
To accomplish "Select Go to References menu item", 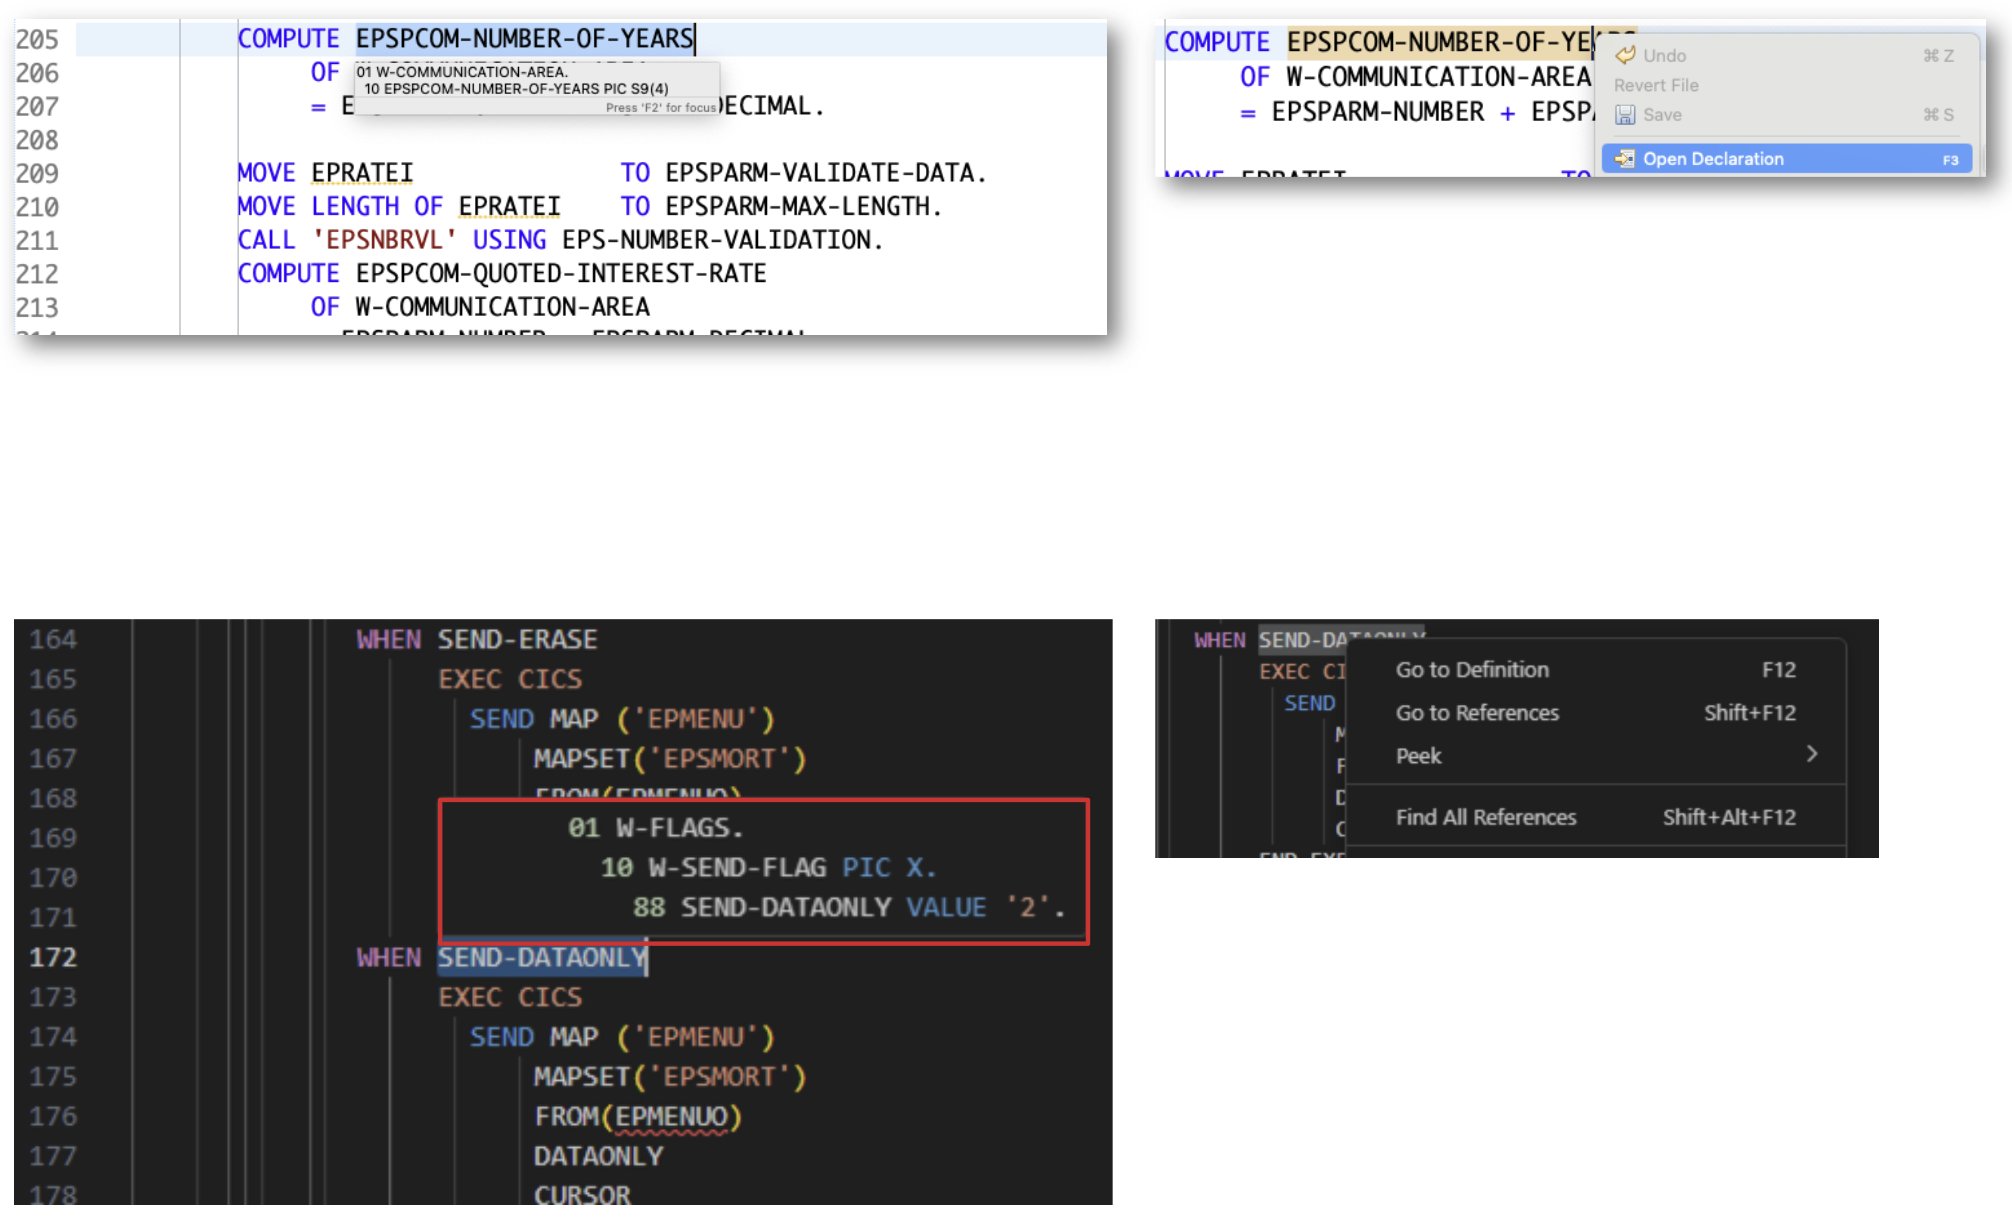I will tap(1477, 713).
